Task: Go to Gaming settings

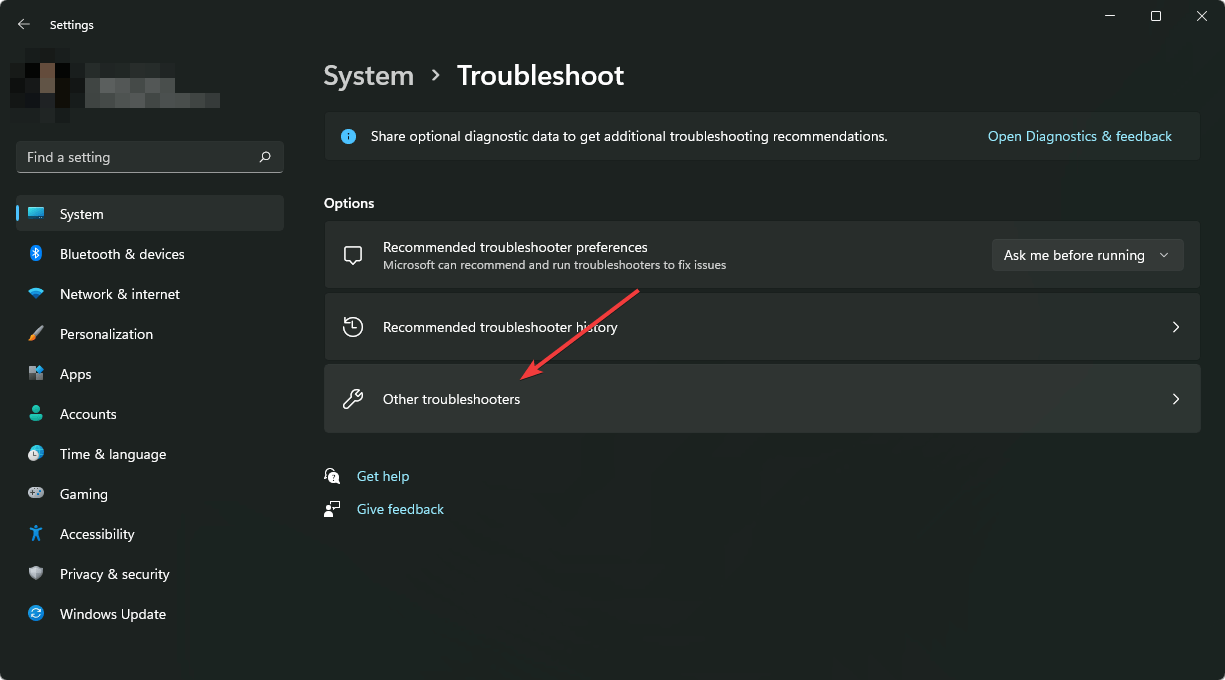Action: point(150,494)
